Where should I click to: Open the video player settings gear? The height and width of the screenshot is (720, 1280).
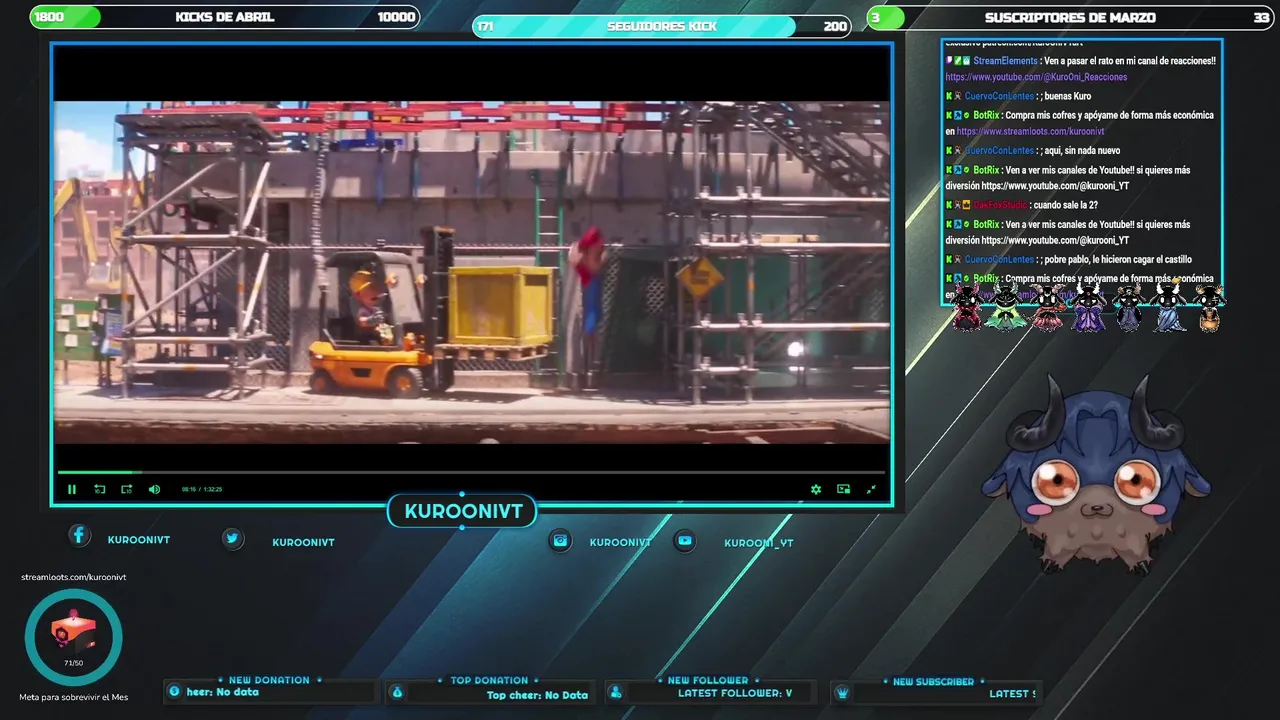pyautogui.click(x=816, y=489)
